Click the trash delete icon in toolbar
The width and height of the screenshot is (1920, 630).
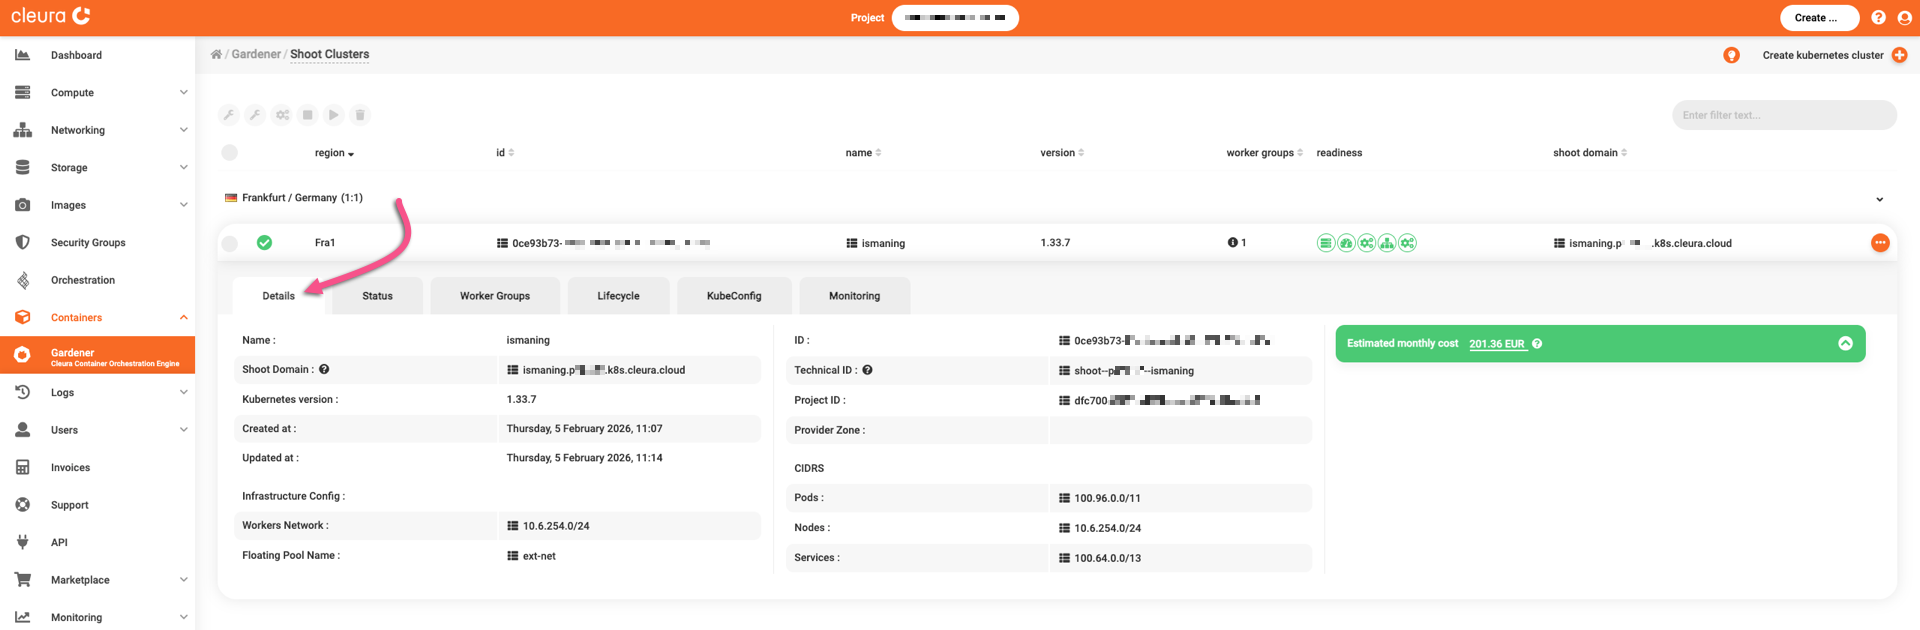360,115
